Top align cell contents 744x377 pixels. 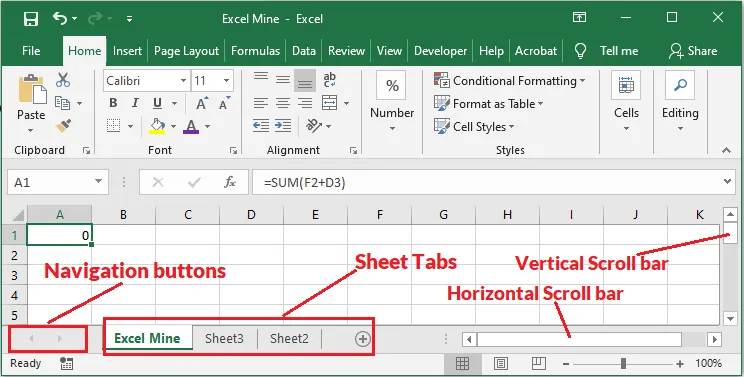260,79
